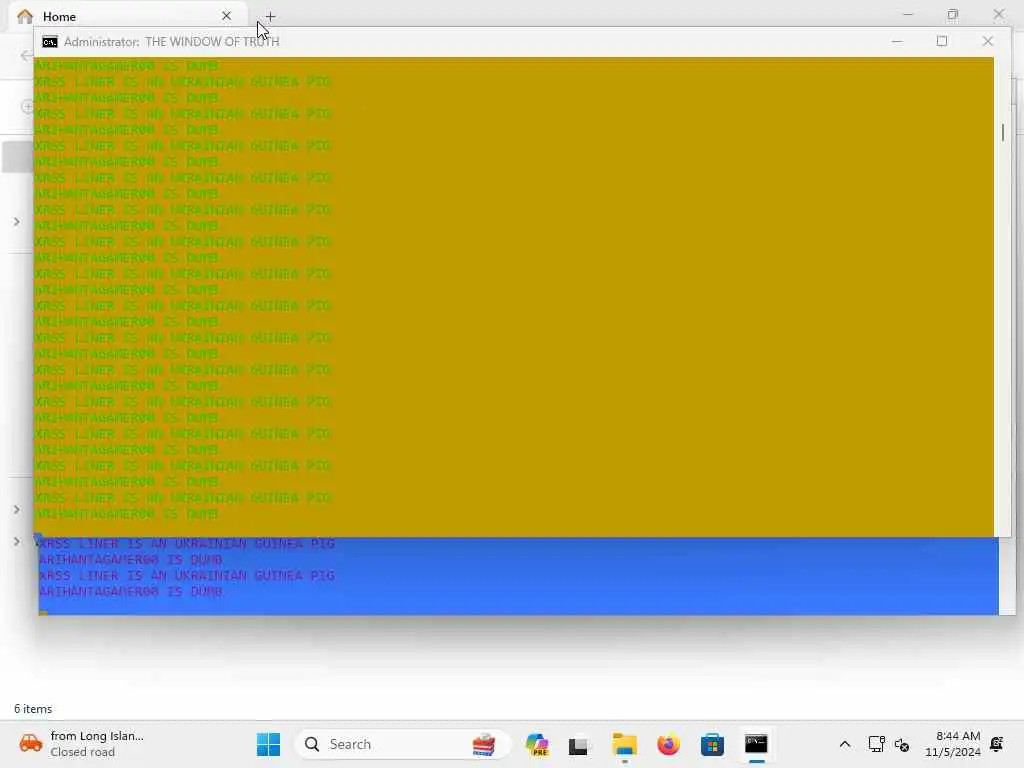
Task: Open the notification bell icon
Action: (x=997, y=744)
